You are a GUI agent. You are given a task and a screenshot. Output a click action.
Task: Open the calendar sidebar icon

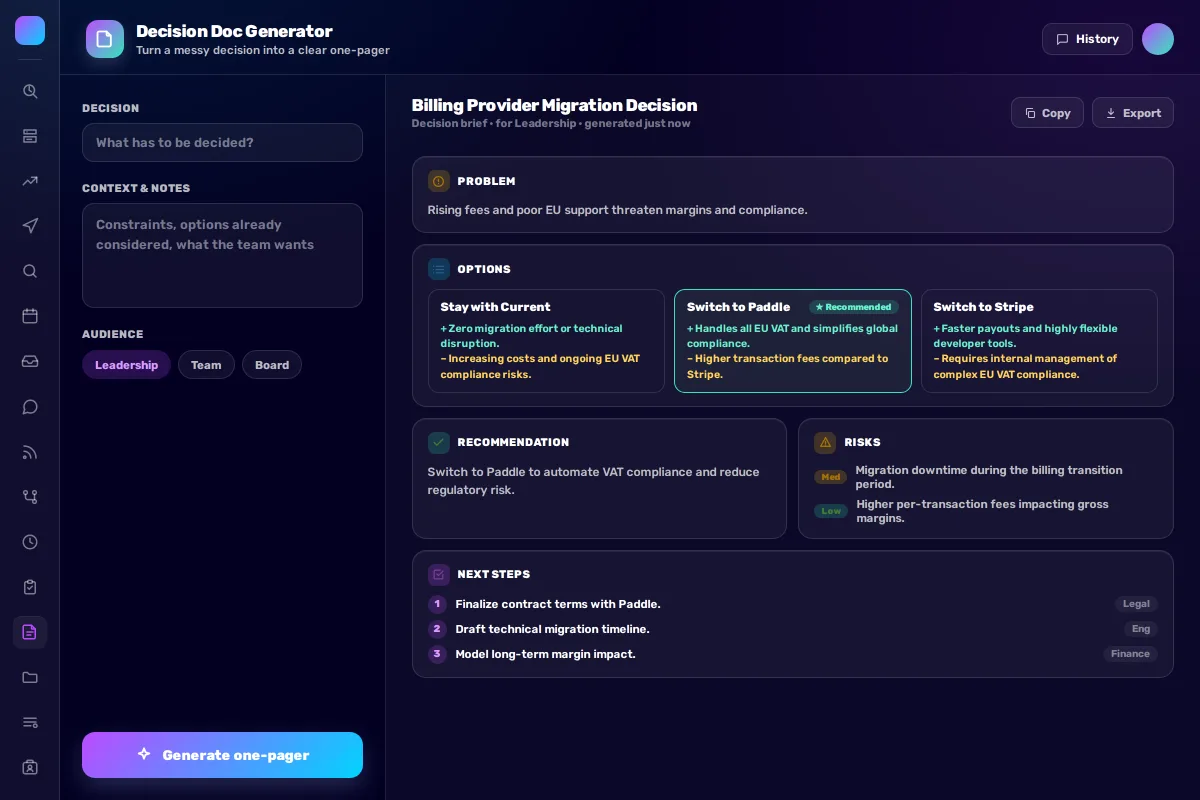tap(30, 316)
